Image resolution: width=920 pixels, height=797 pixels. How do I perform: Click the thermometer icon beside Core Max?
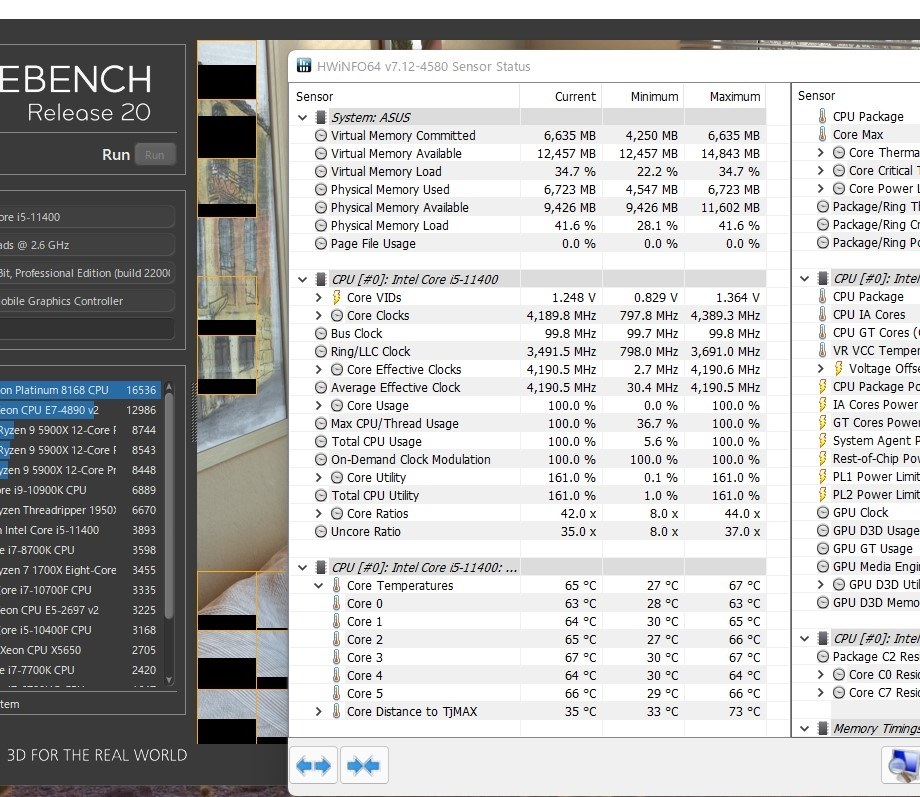823,134
